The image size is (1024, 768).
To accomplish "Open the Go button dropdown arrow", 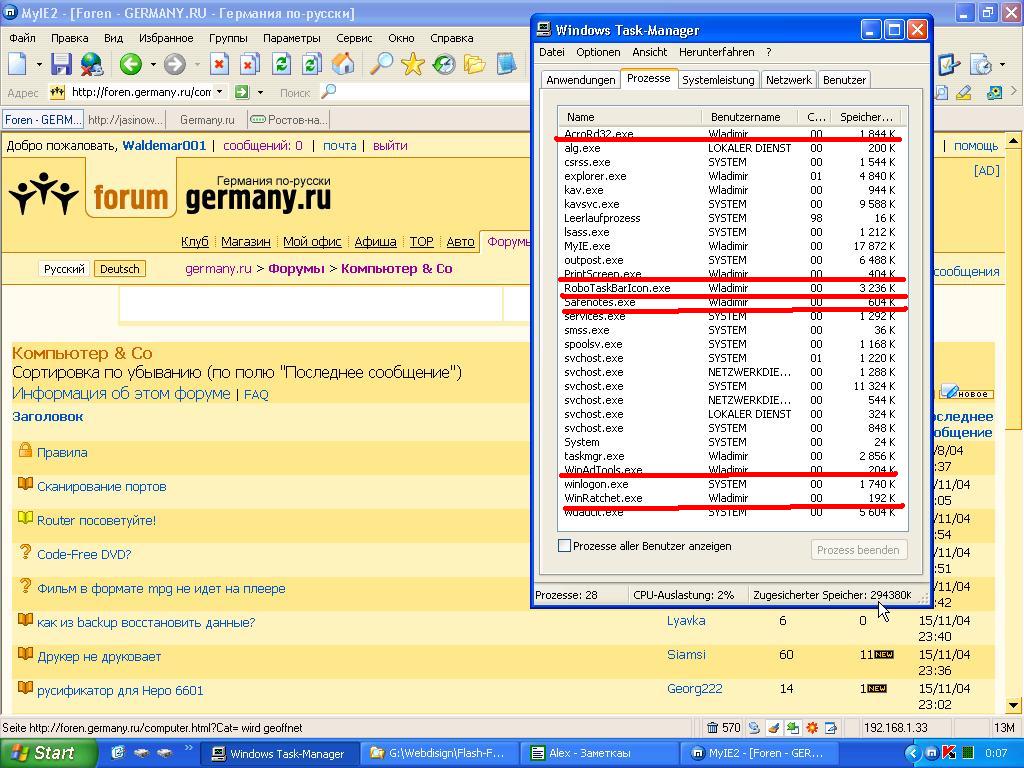I will pyautogui.click(x=260, y=92).
